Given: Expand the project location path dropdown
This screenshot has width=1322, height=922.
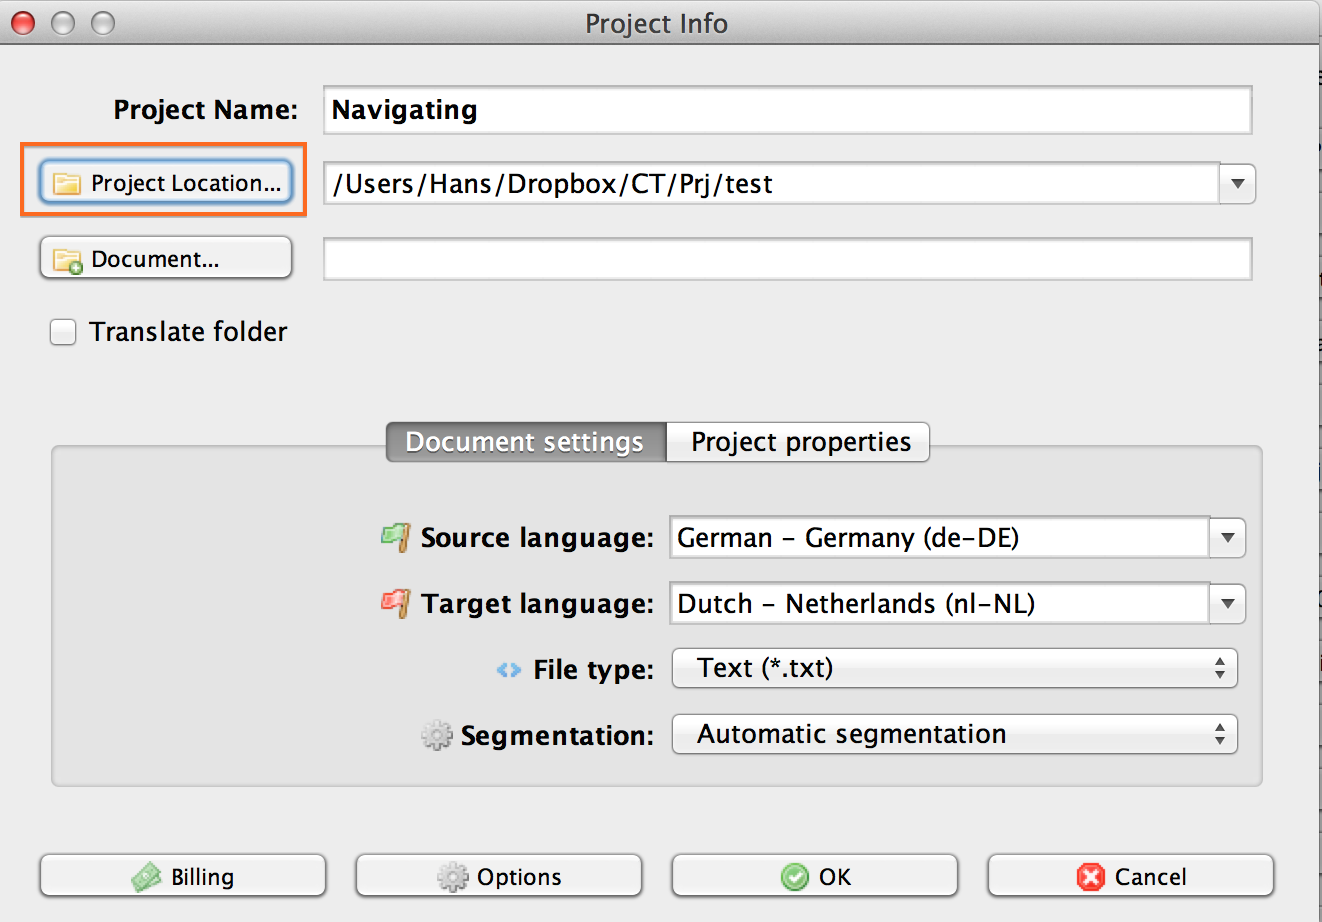Looking at the screenshot, I should point(1237,184).
